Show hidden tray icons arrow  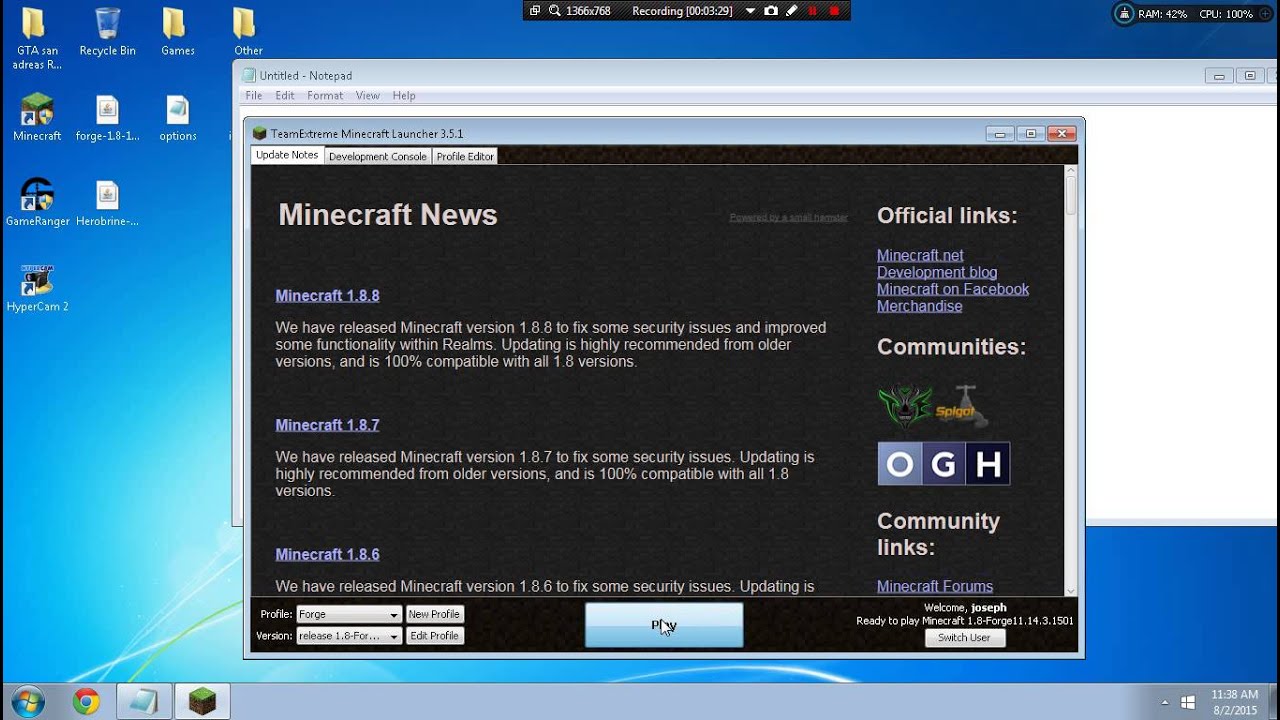(x=1165, y=702)
